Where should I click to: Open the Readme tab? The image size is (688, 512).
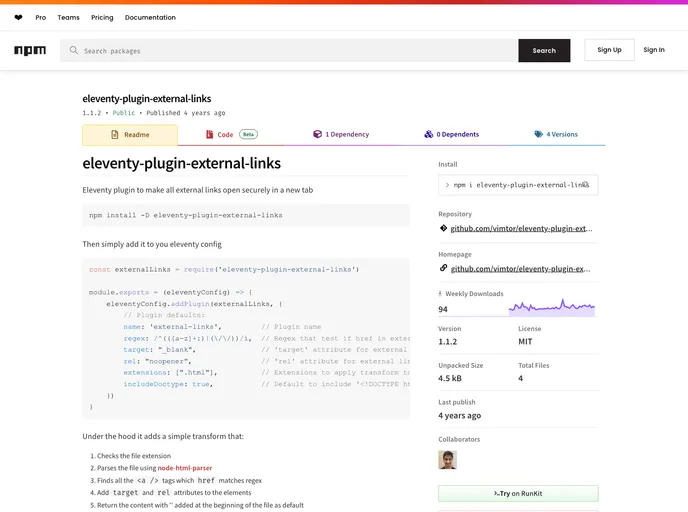(x=130, y=135)
